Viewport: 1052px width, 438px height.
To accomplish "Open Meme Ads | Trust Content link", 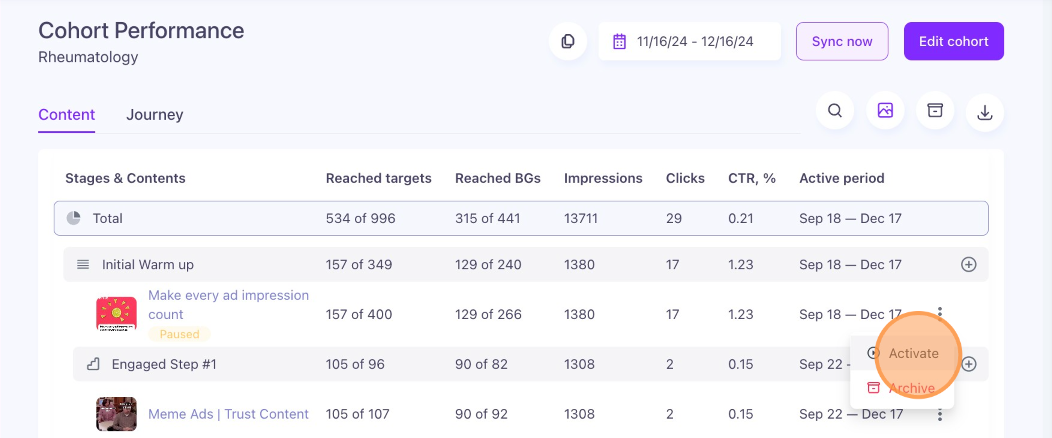I will pyautogui.click(x=228, y=414).
